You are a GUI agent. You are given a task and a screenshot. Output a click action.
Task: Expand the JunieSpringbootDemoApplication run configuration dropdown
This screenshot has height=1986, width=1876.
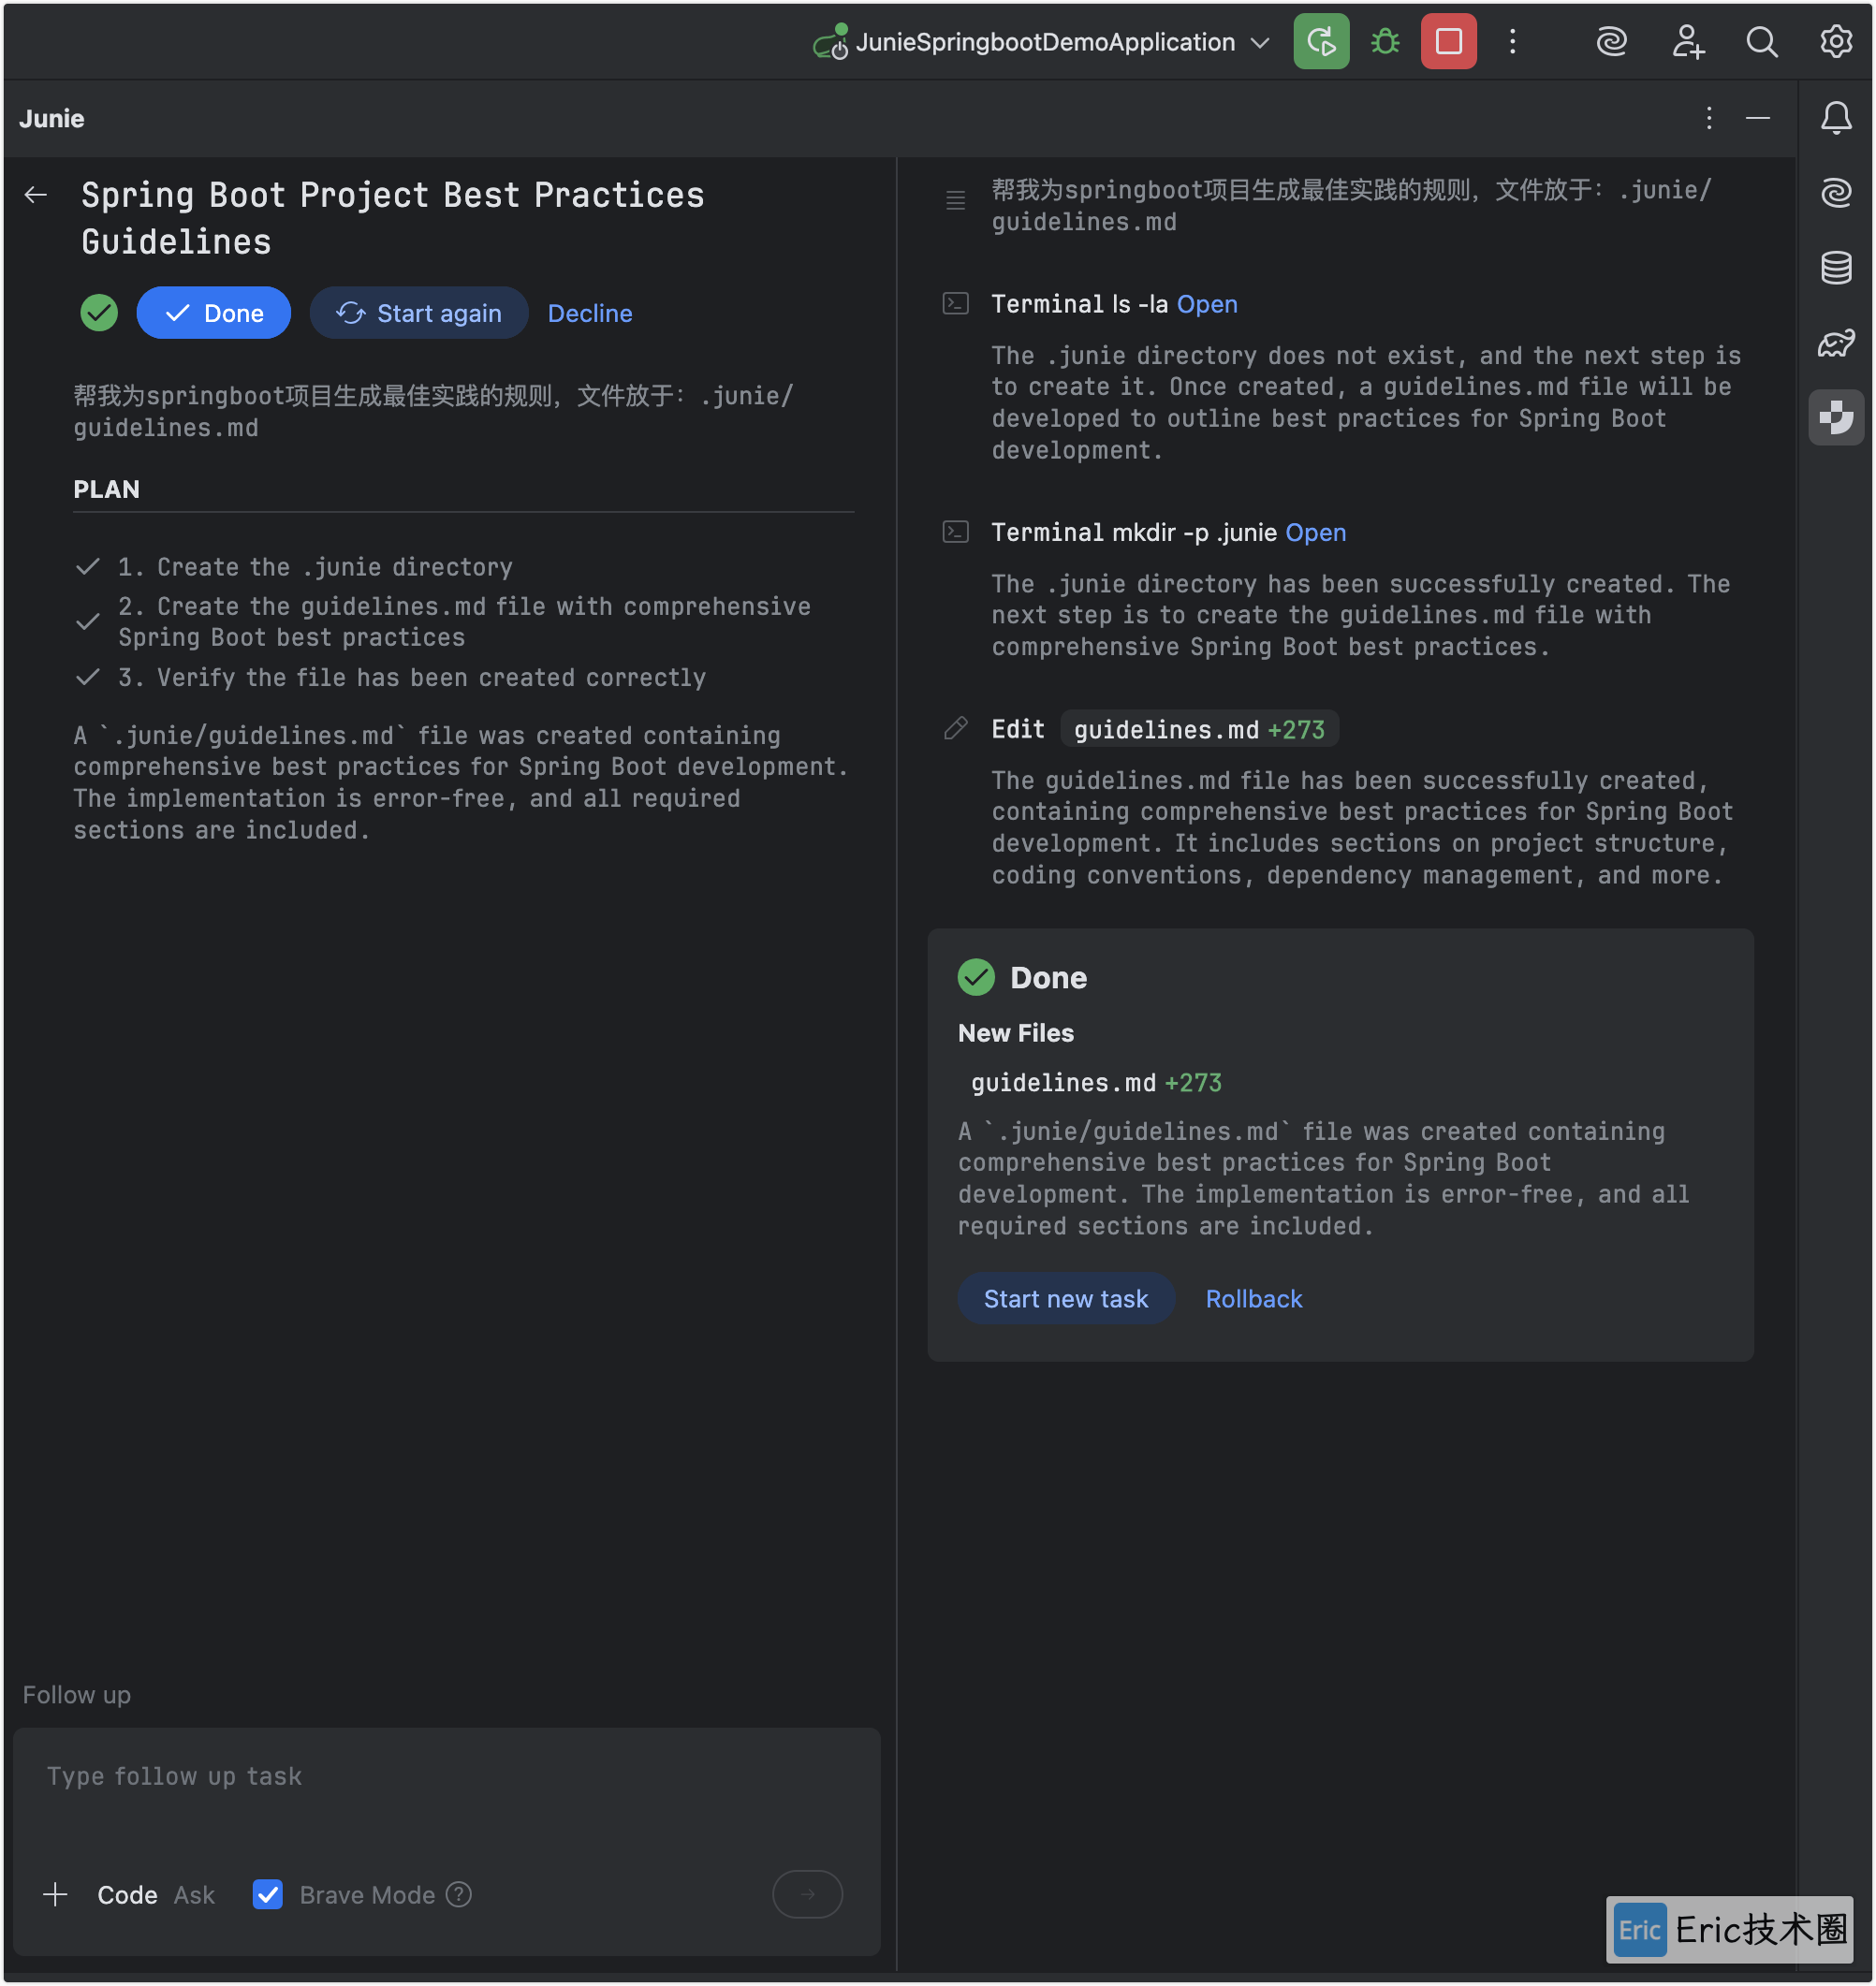[x=1260, y=42]
